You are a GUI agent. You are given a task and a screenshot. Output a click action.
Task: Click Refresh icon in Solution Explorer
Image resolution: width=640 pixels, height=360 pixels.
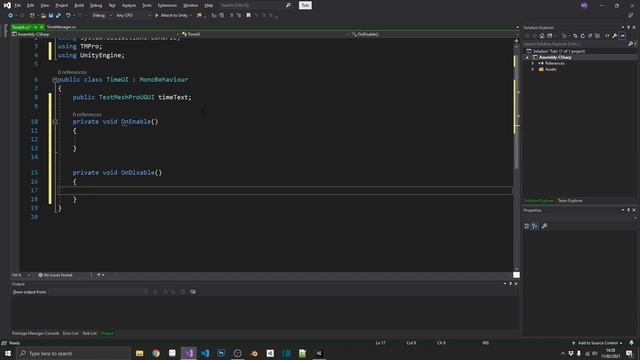[x=582, y=36]
